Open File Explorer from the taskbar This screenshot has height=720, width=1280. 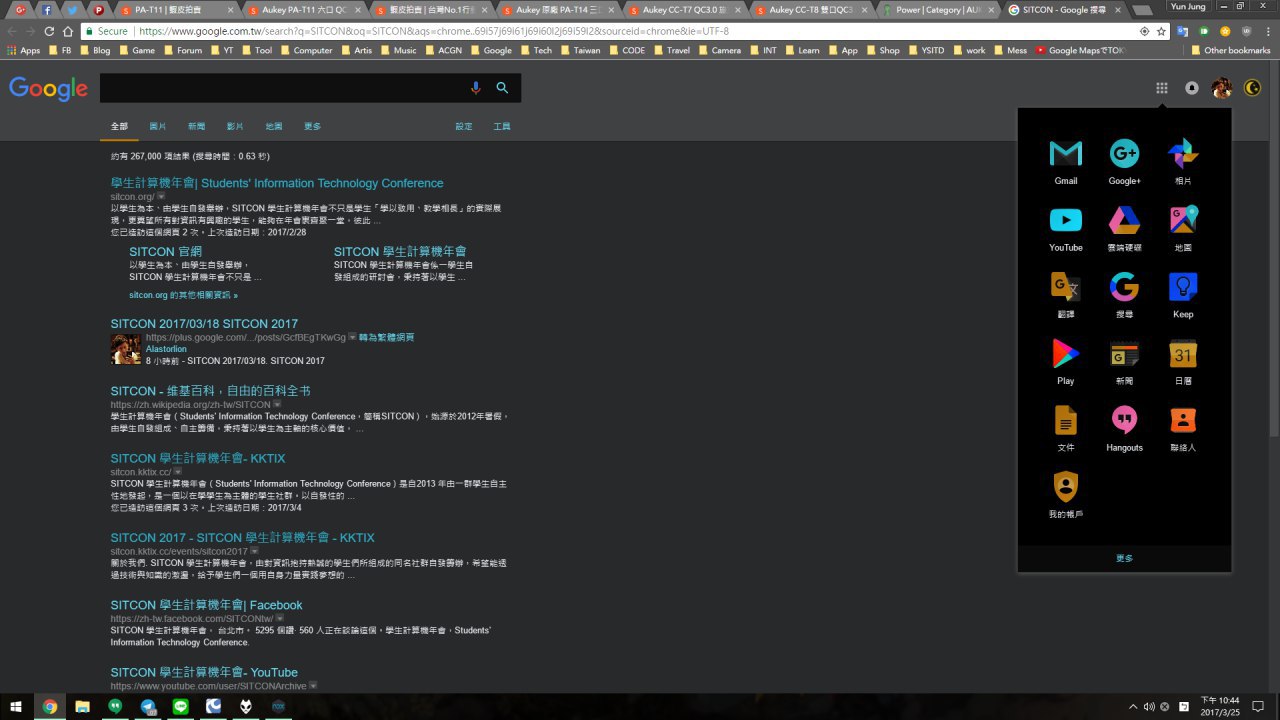click(x=82, y=706)
